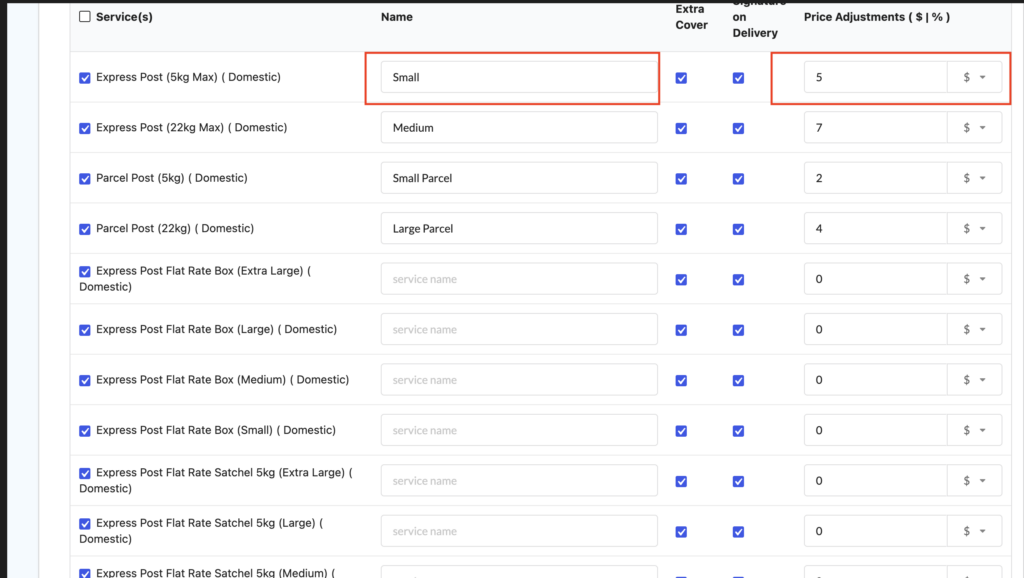This screenshot has height=578, width=1024.
Task: Toggle Extra Cover for Express Post (22kg Max)
Action: (x=681, y=128)
